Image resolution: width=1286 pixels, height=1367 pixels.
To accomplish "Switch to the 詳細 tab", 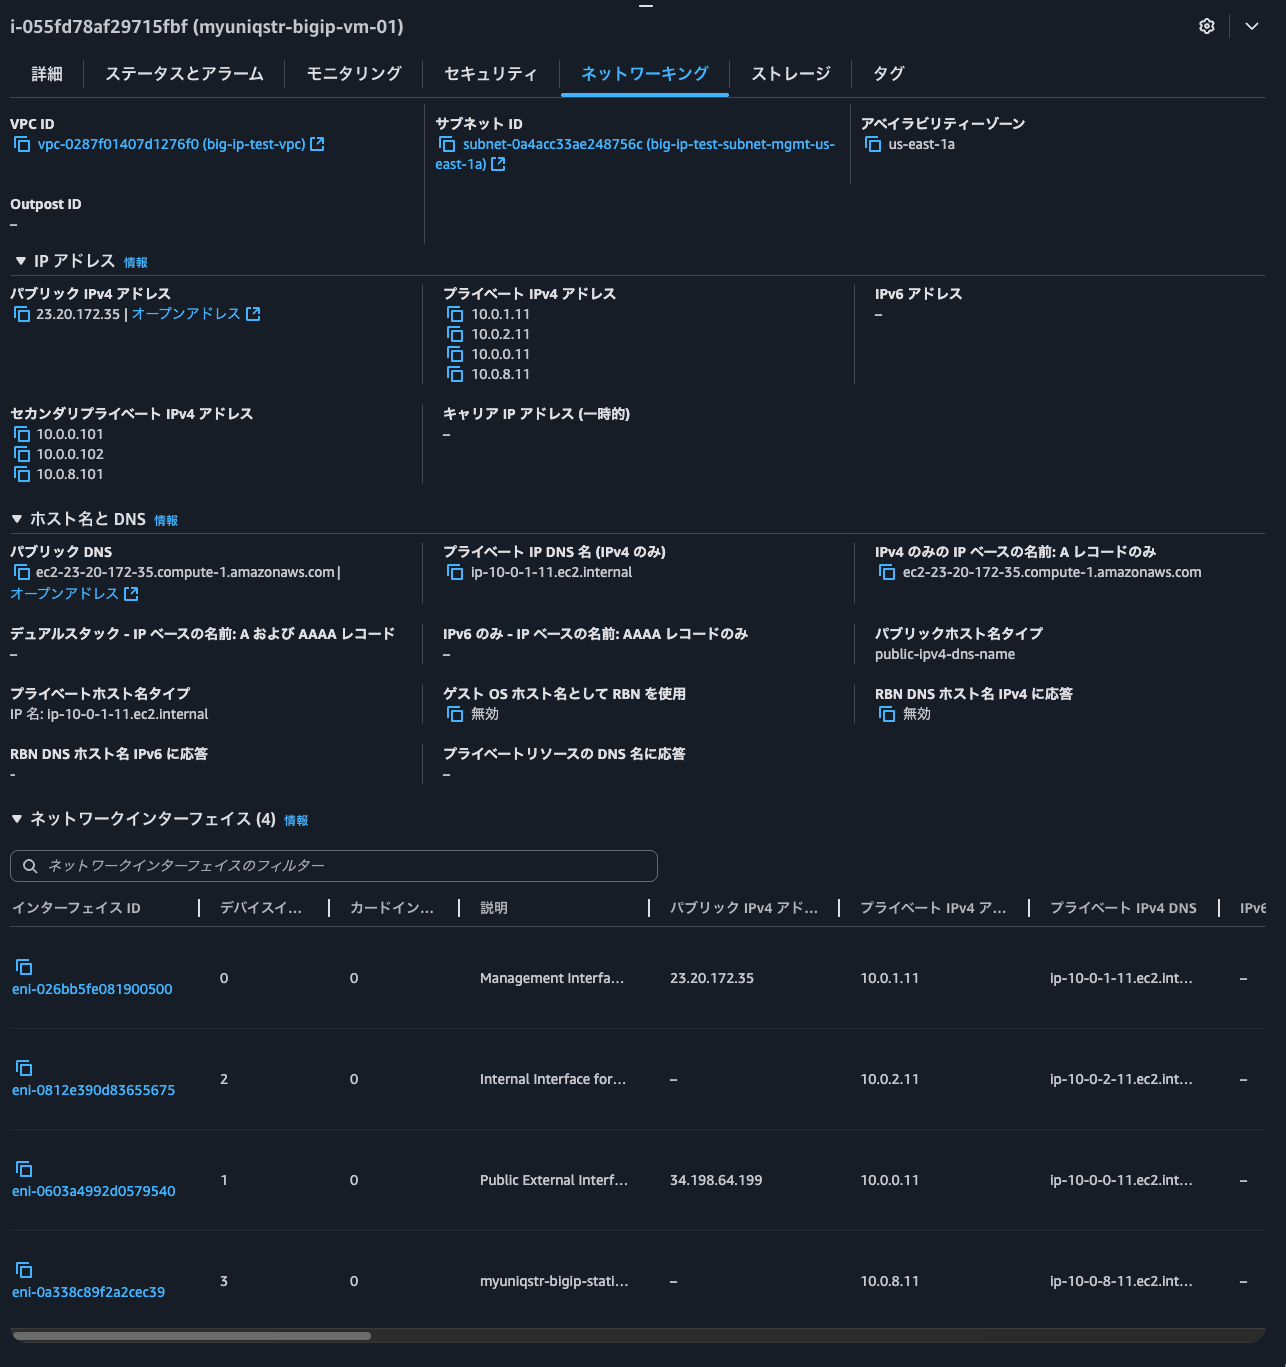I will click(x=47, y=73).
